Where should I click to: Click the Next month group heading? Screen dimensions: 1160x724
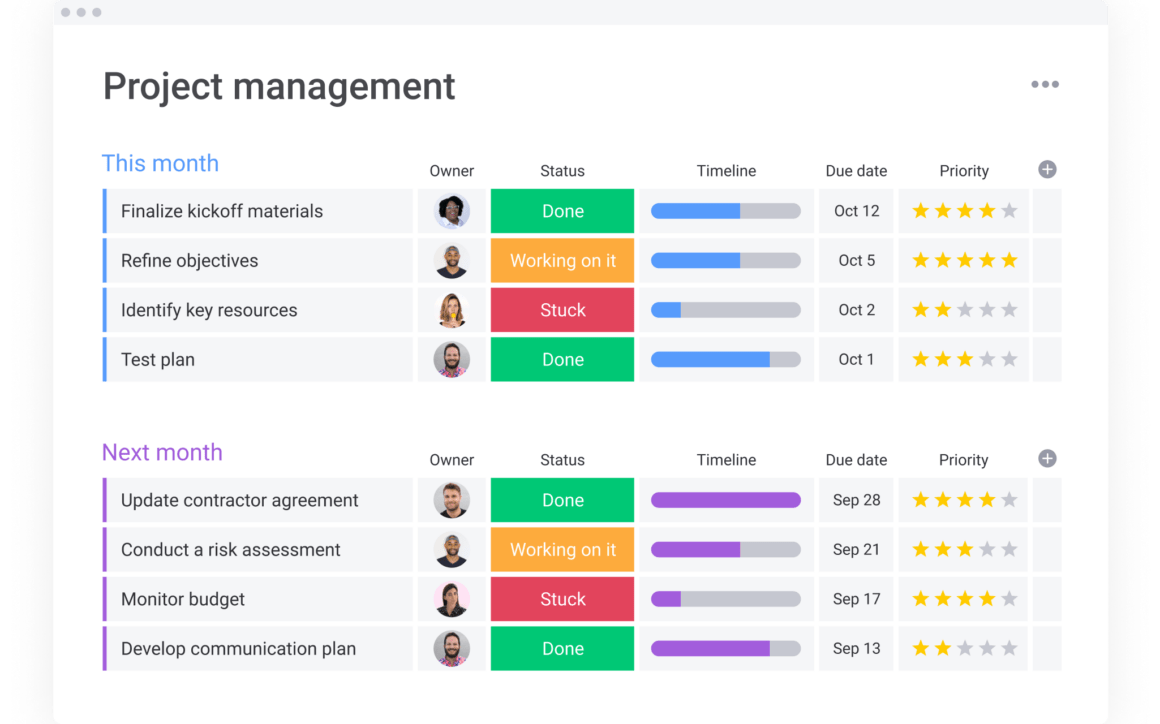tap(162, 452)
